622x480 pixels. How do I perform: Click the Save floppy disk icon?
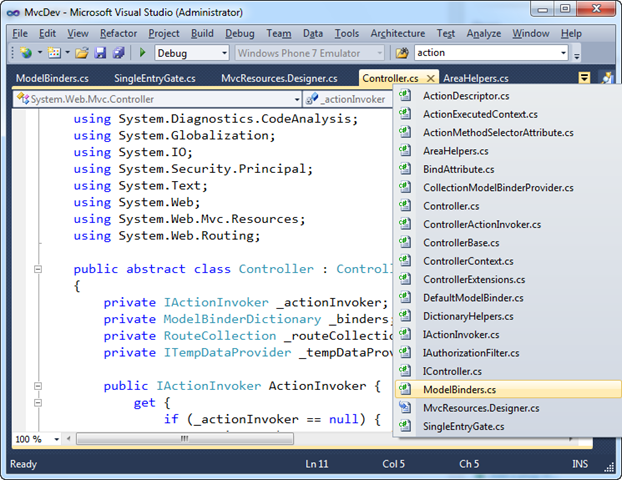point(100,53)
